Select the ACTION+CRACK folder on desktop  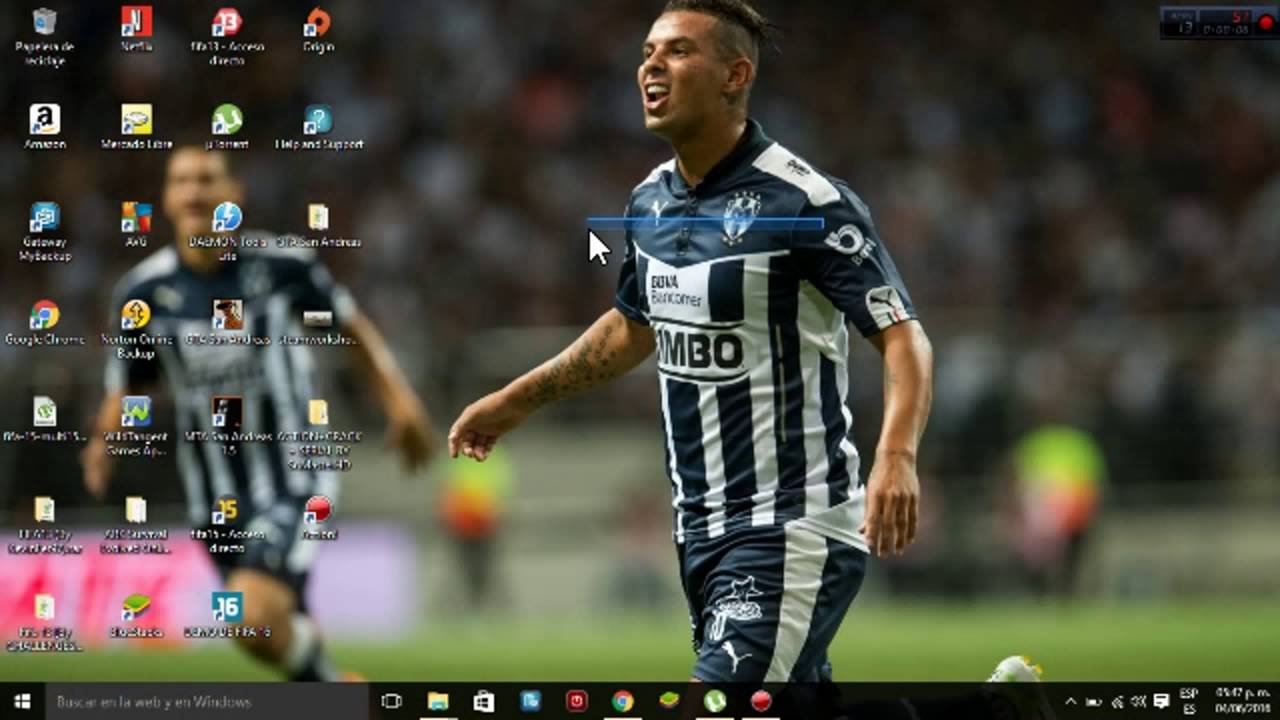318,434
